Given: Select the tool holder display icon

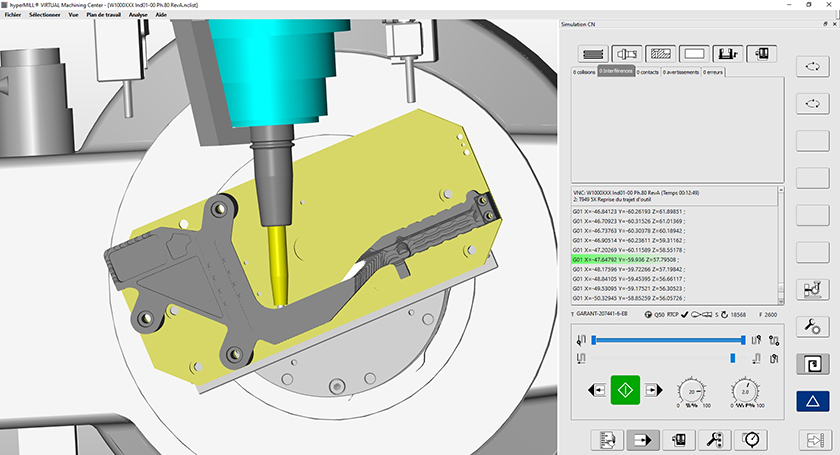Looking at the screenshot, I should point(628,53).
